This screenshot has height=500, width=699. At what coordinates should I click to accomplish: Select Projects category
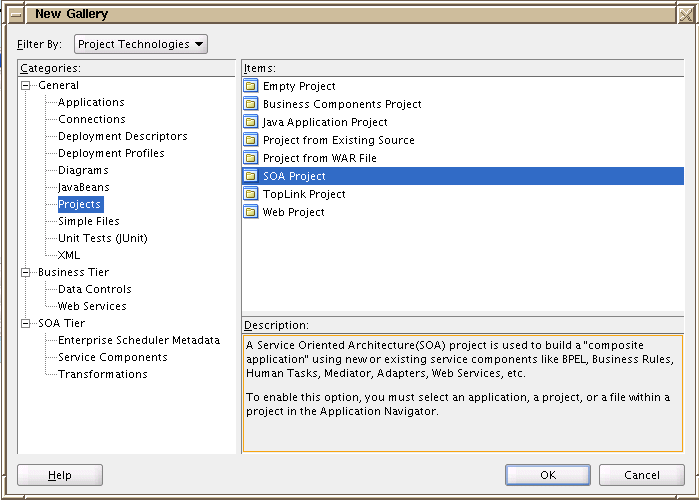click(x=80, y=204)
